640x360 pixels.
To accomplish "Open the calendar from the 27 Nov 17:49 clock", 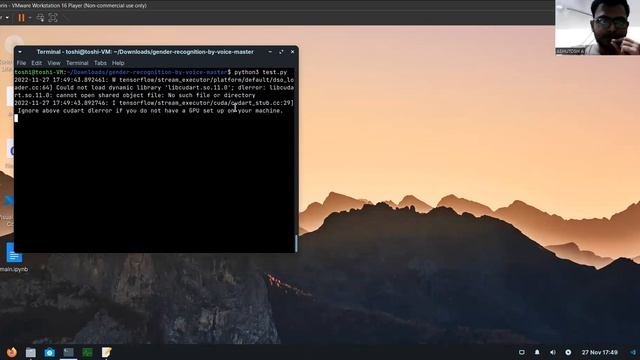I will (x=600, y=352).
